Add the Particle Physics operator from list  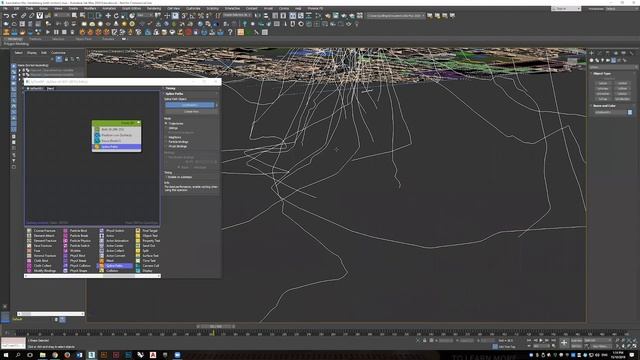80,241
